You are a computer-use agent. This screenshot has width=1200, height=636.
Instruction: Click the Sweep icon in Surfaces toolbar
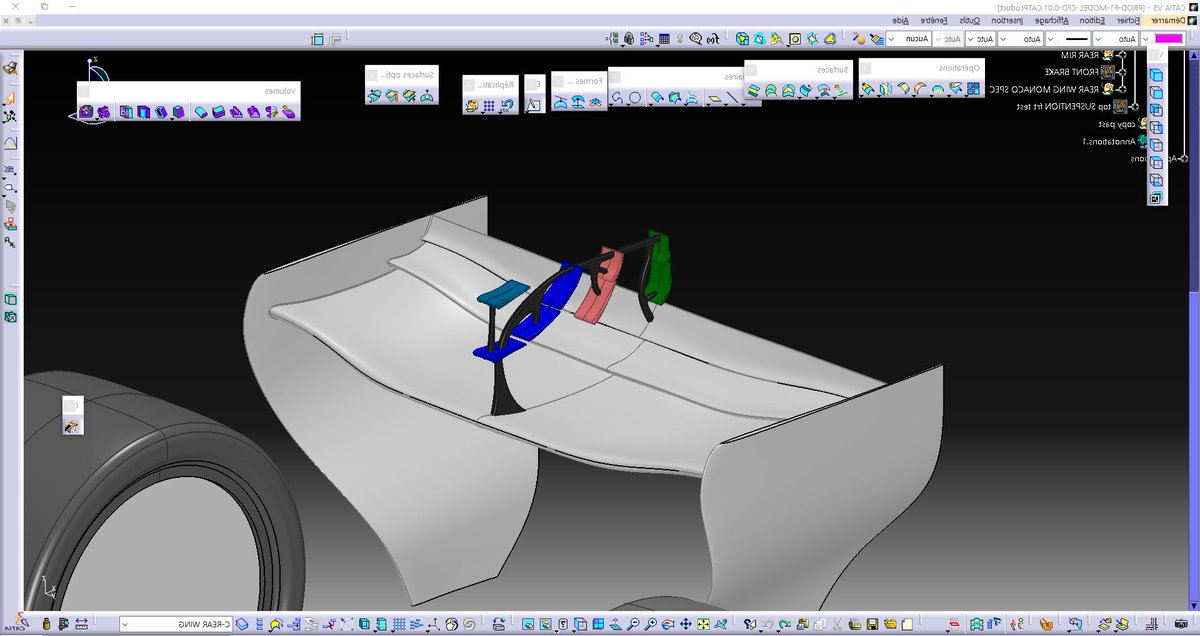[805, 90]
